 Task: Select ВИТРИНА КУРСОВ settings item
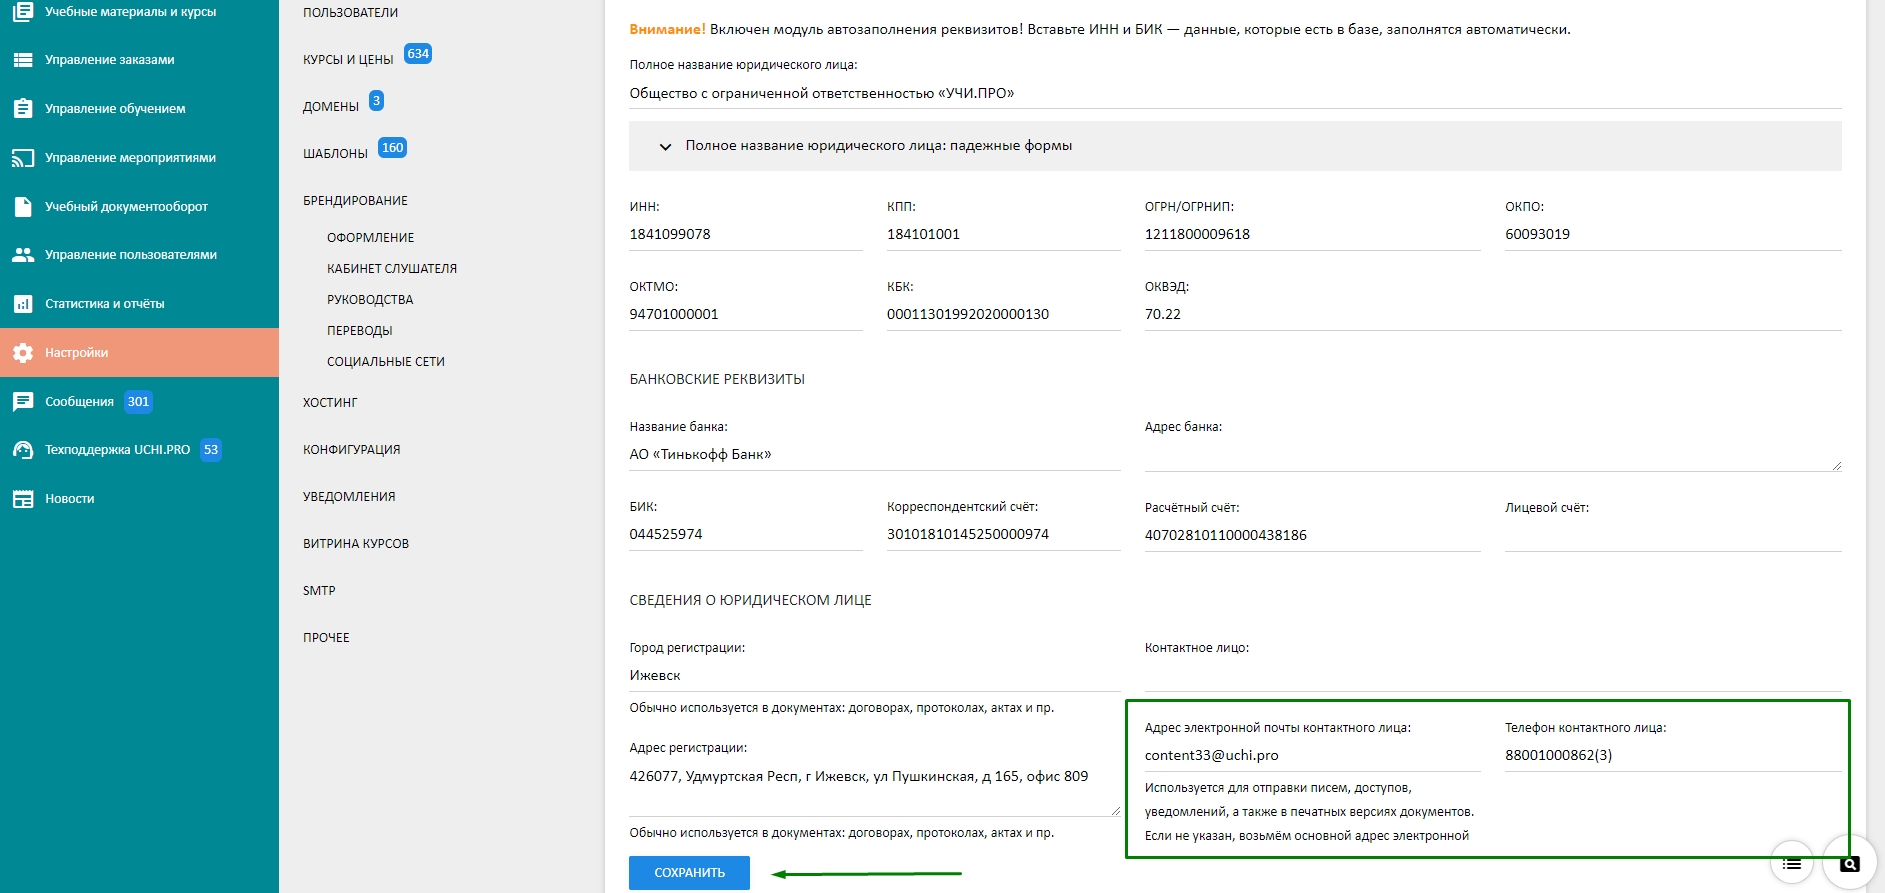coord(356,544)
